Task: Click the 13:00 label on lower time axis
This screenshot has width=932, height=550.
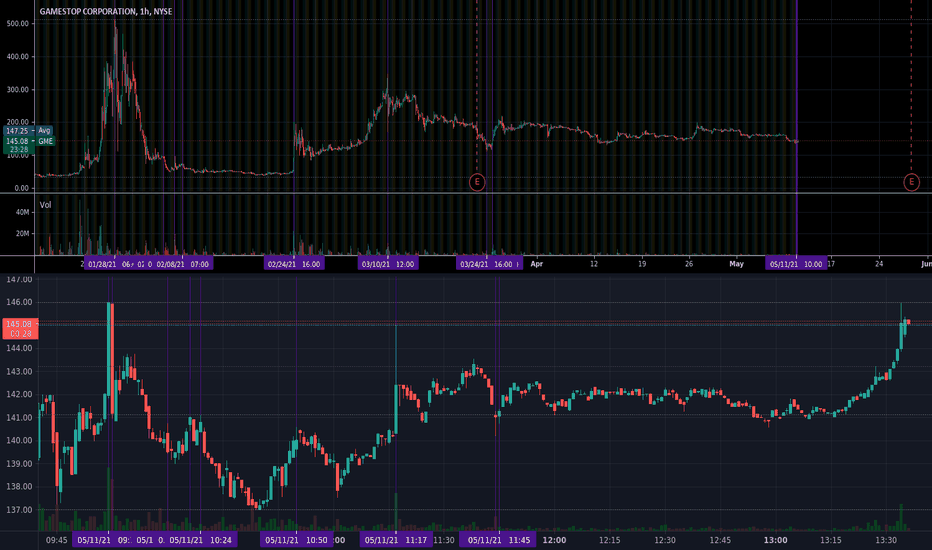Action: 775,540
